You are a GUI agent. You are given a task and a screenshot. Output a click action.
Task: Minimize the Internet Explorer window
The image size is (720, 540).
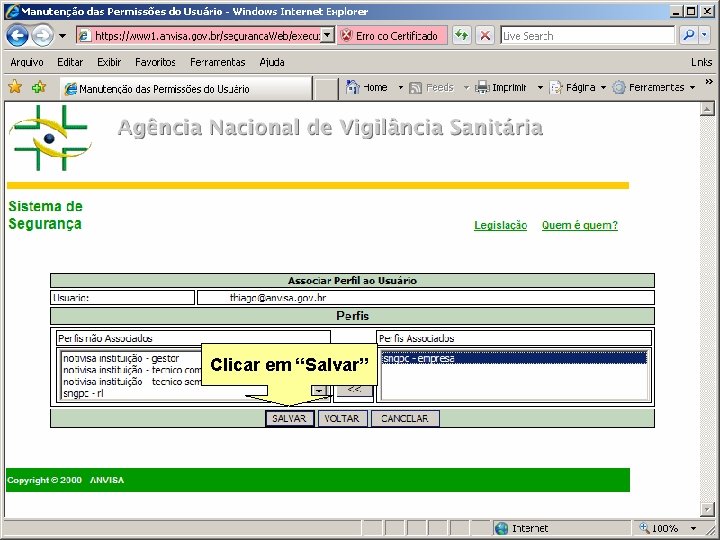click(675, 11)
